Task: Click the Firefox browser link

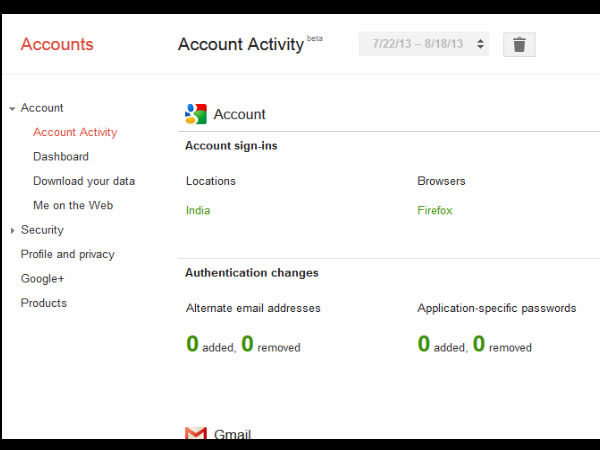Action: coord(435,211)
